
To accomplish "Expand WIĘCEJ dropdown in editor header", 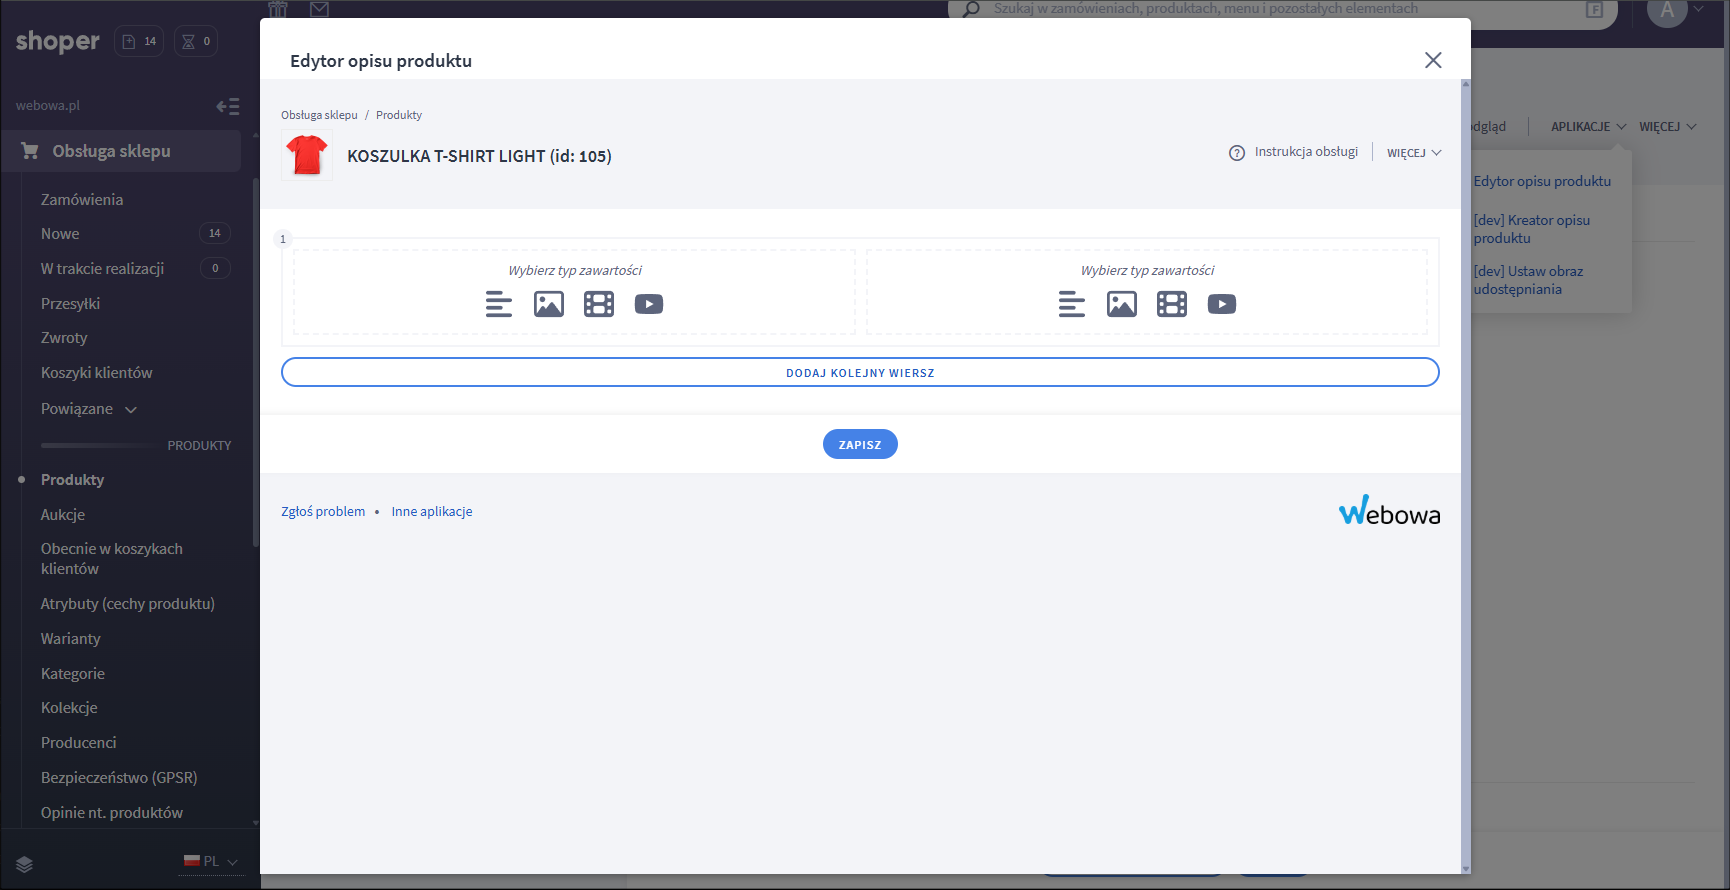I will [1413, 153].
